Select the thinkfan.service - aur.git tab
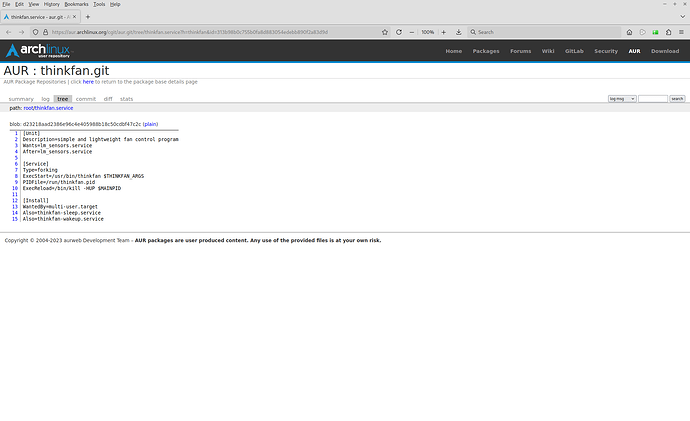This screenshot has width=690, height=421. (40, 17)
